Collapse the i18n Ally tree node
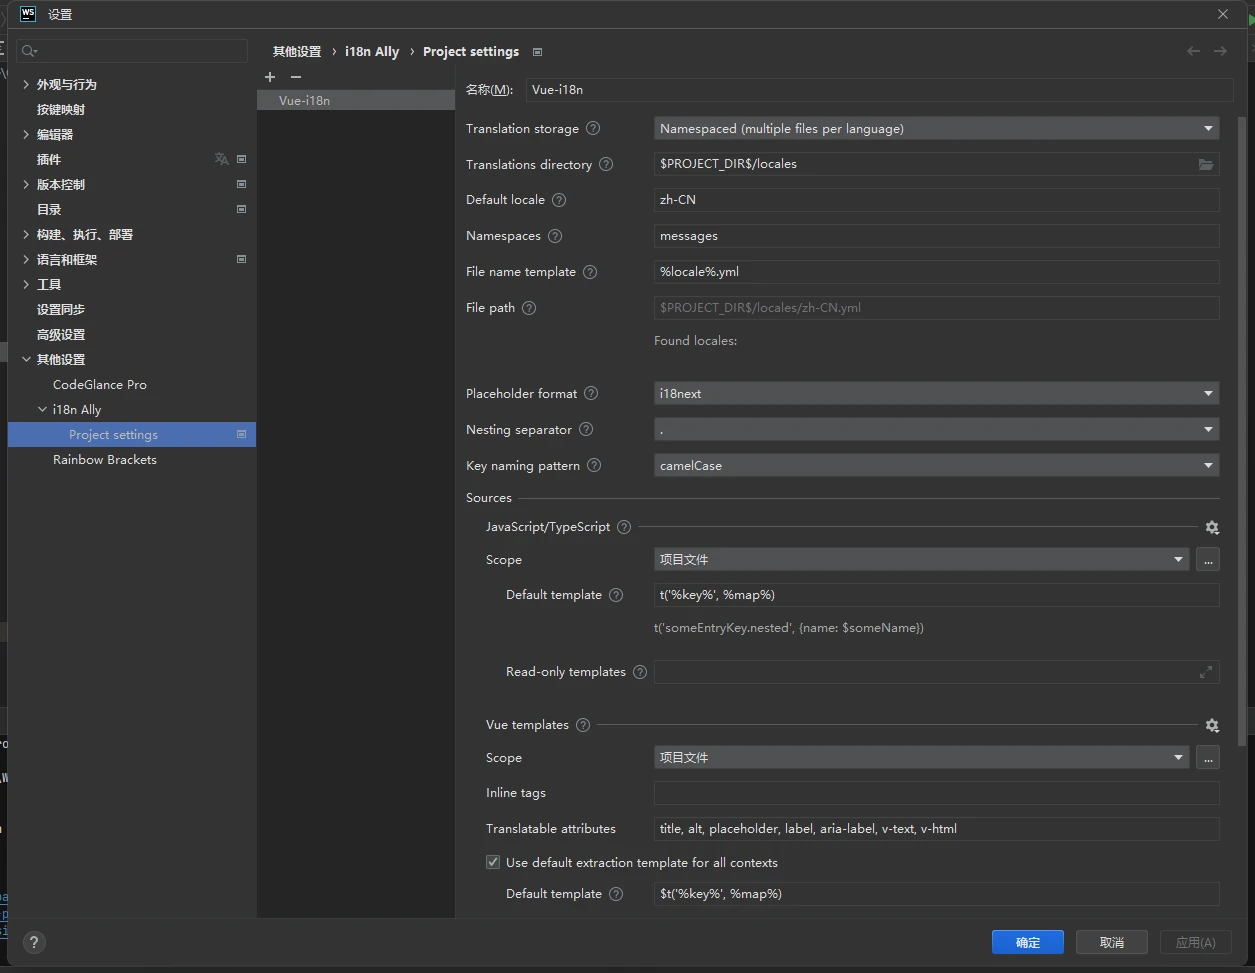This screenshot has width=1255, height=973. 42,409
